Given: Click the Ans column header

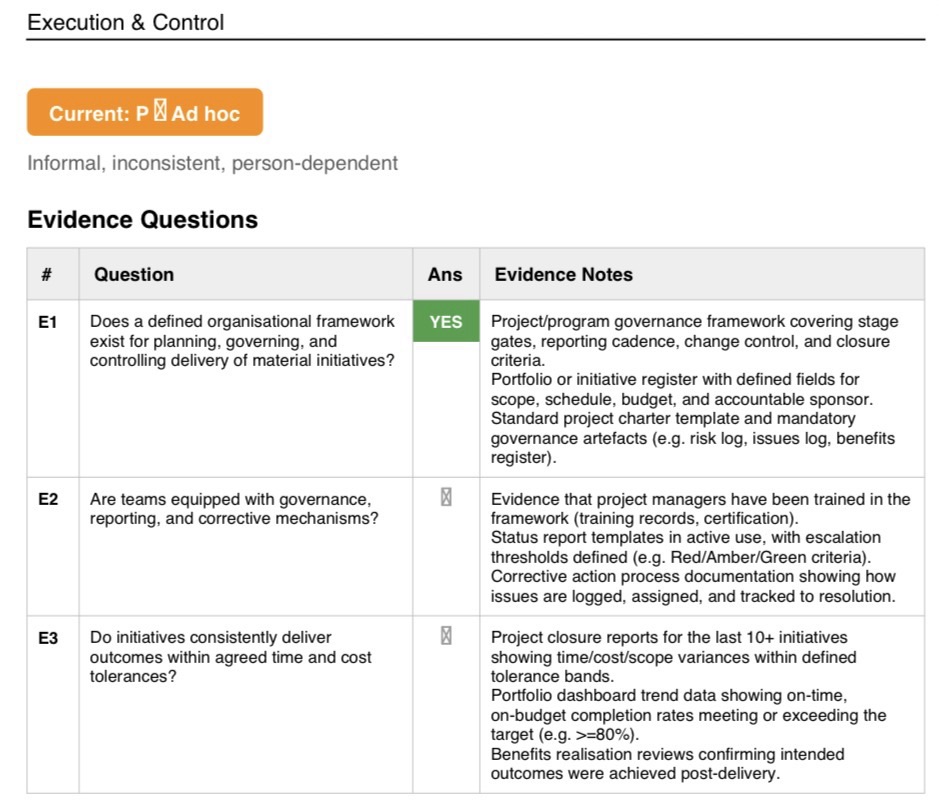Looking at the screenshot, I should tap(445, 274).
